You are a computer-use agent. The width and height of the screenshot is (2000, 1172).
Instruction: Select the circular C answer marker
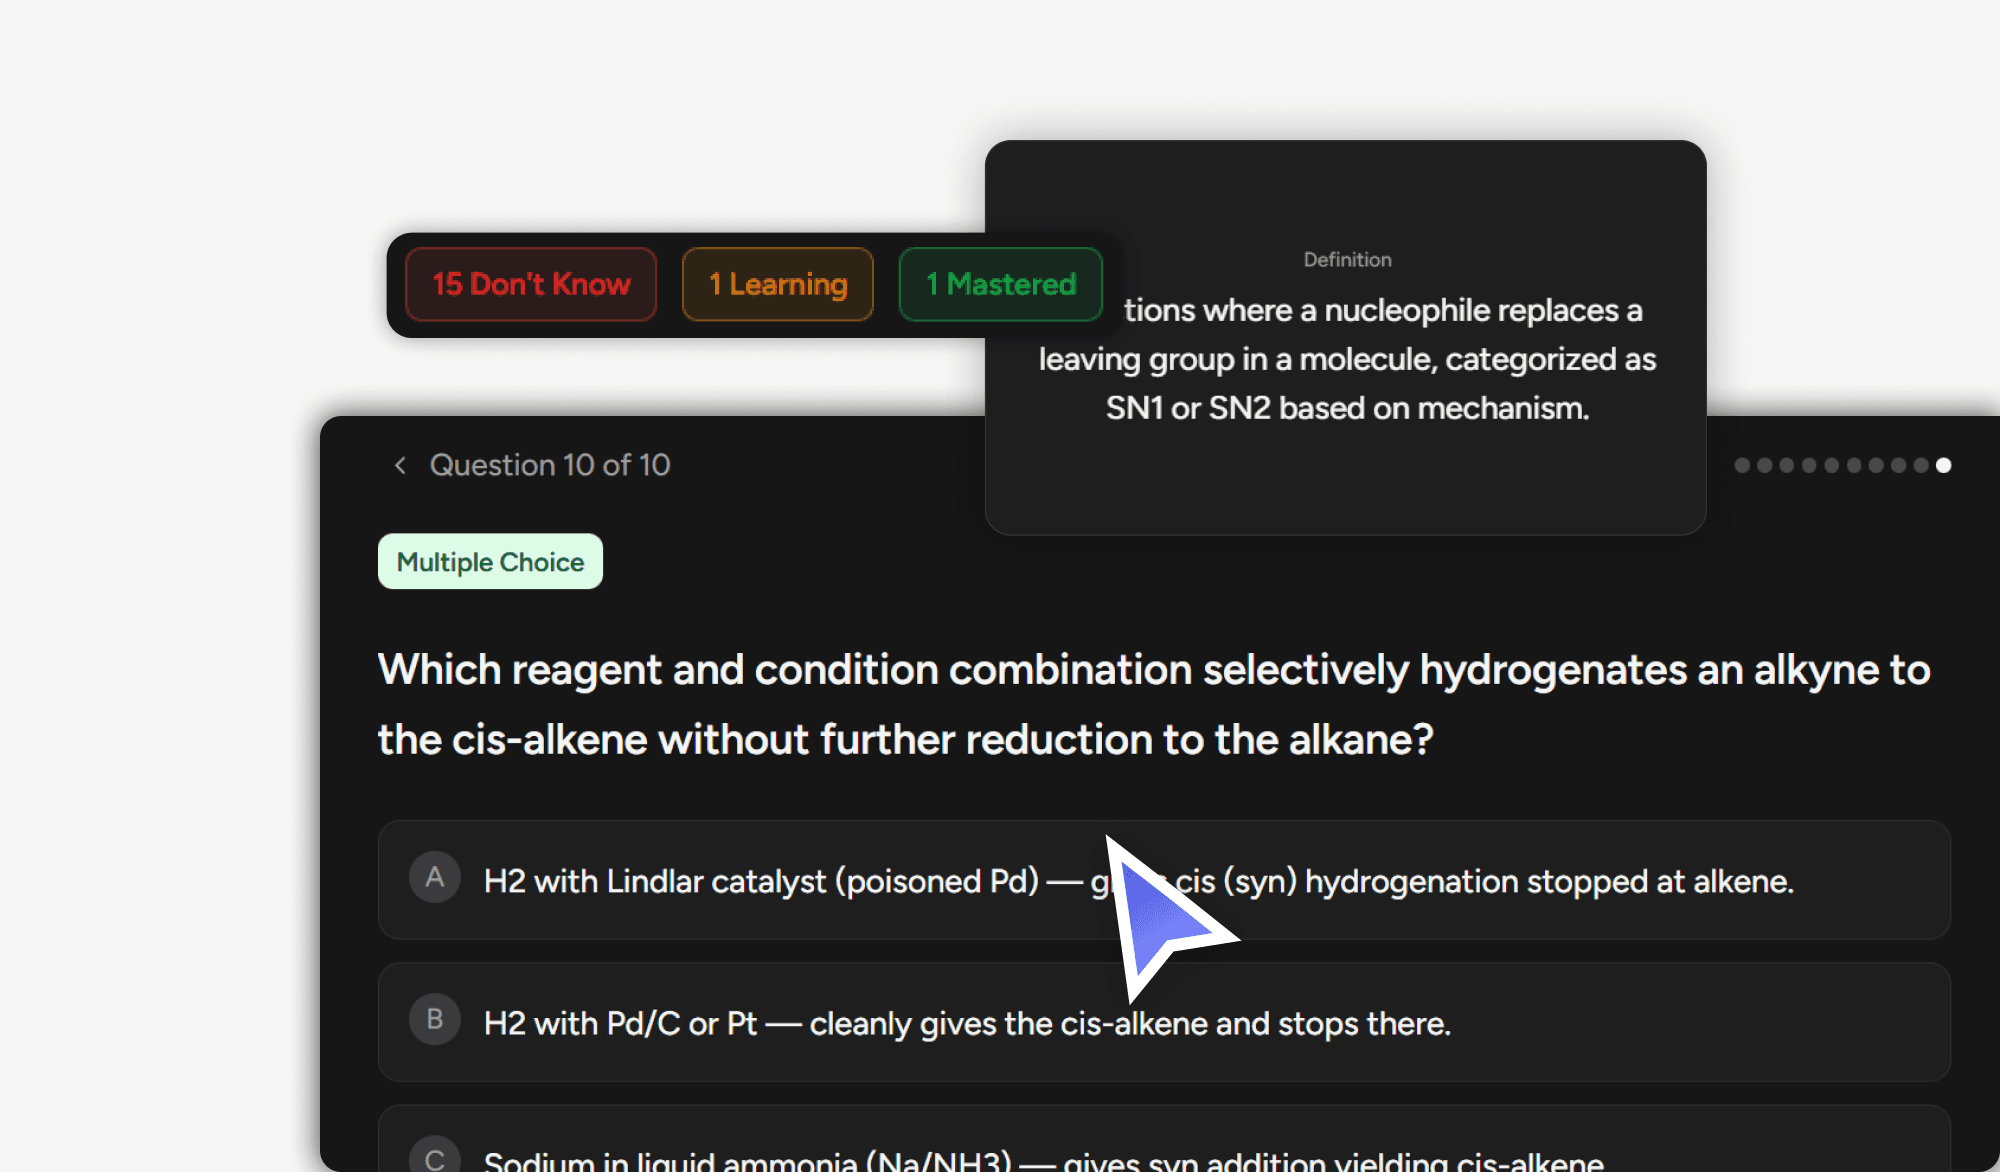tap(434, 1158)
